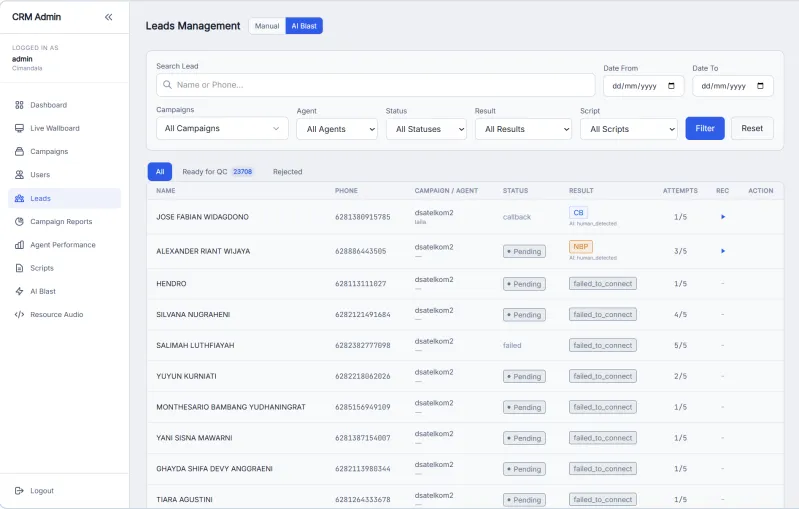Click failed status for Salimah Luthfiayah
Image resolution: width=799 pixels, height=509 pixels.
click(x=512, y=345)
